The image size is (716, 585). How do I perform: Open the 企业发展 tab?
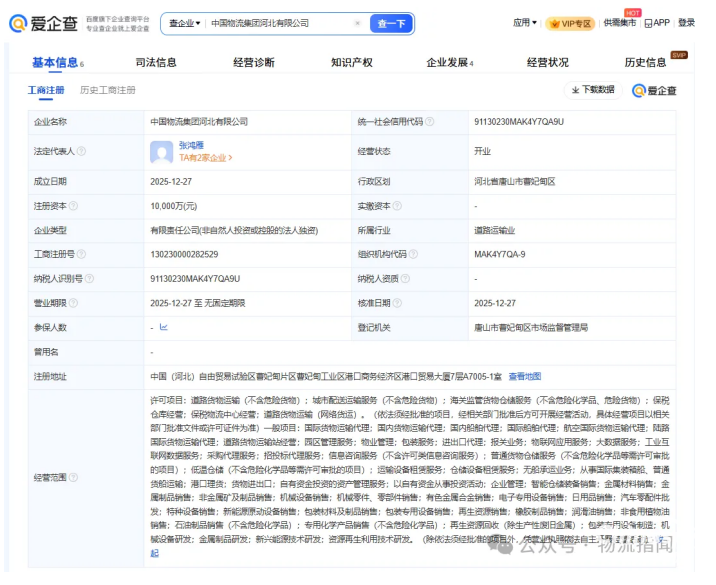pyautogui.click(x=450, y=63)
